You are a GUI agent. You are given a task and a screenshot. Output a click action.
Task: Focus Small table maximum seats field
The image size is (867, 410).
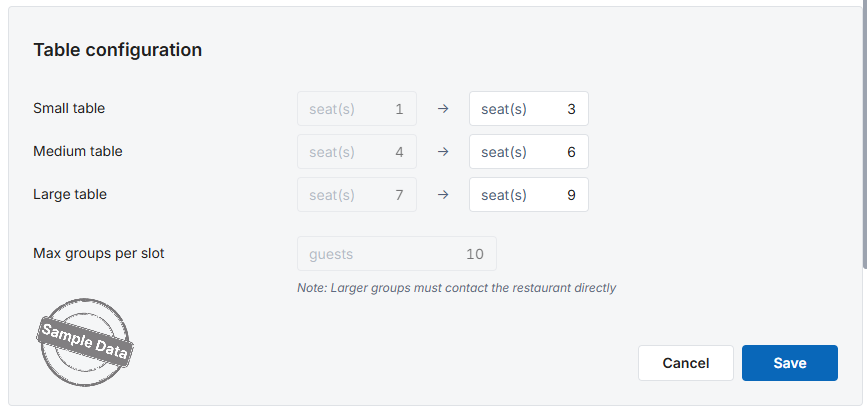click(x=529, y=108)
